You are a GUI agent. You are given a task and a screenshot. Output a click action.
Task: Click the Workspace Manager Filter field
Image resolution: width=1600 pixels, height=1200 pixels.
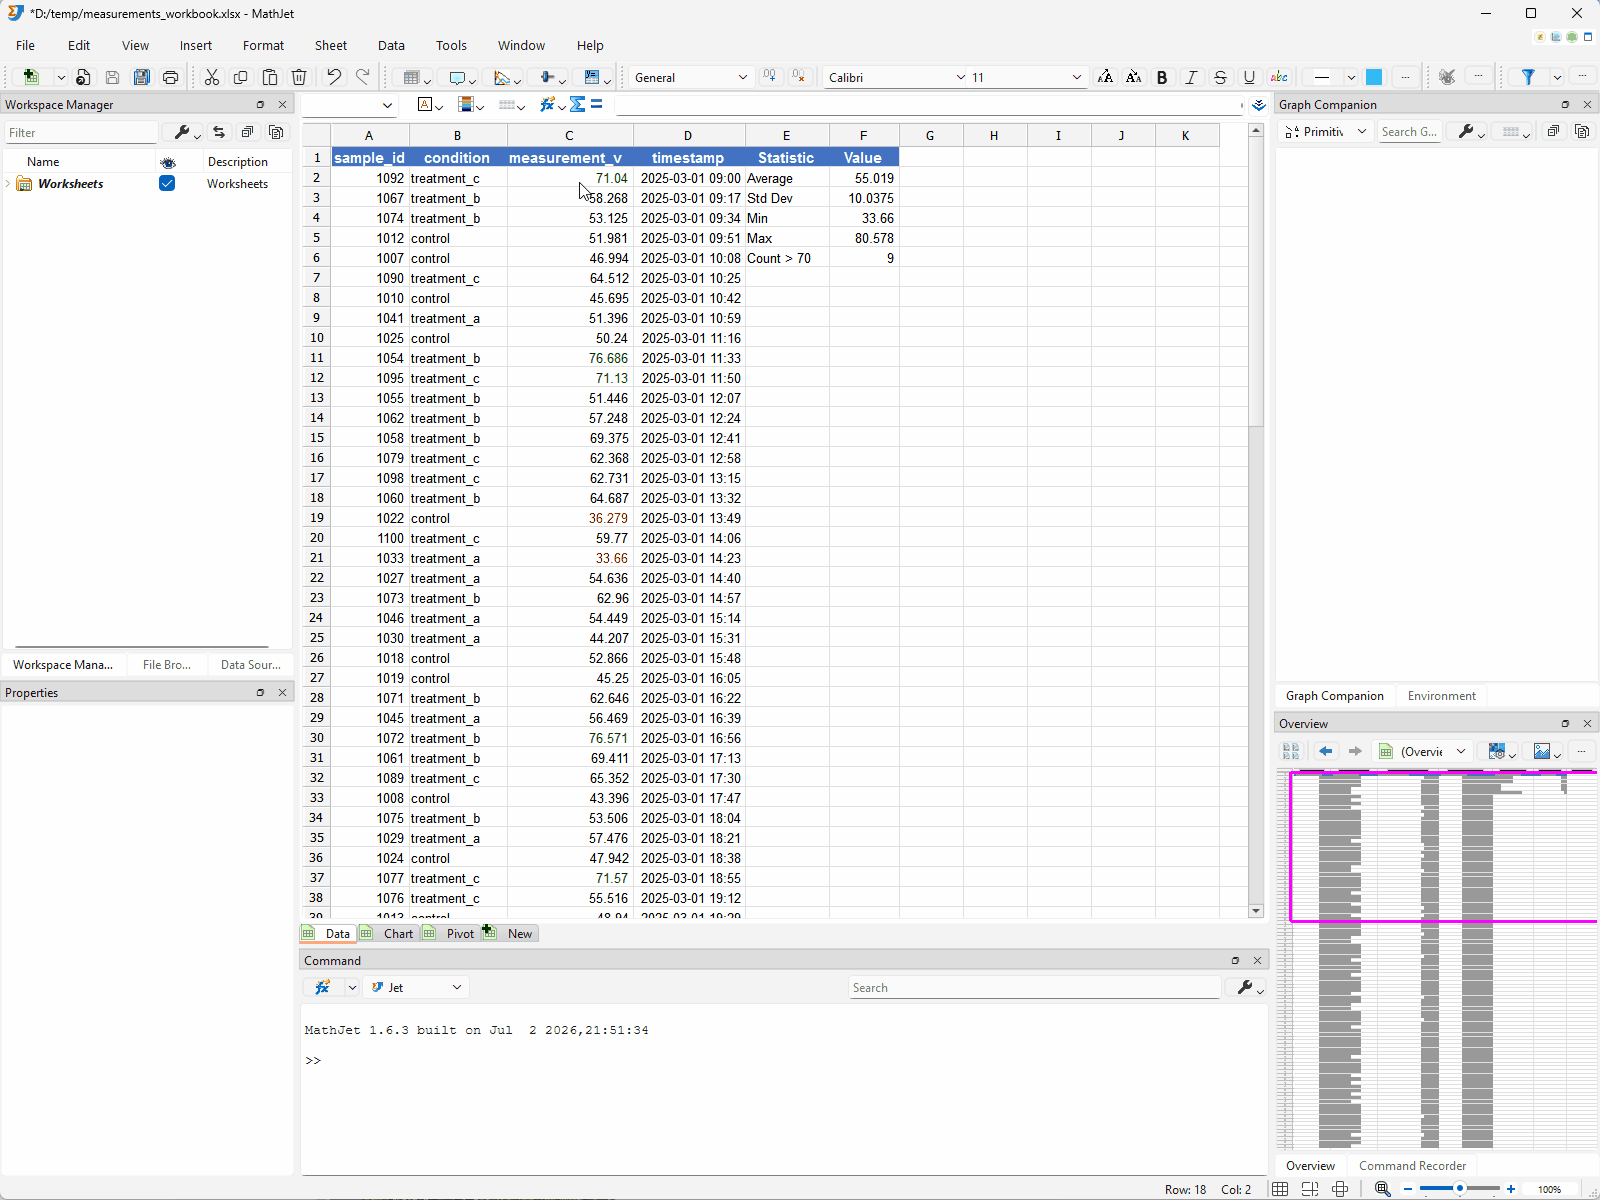pos(81,132)
